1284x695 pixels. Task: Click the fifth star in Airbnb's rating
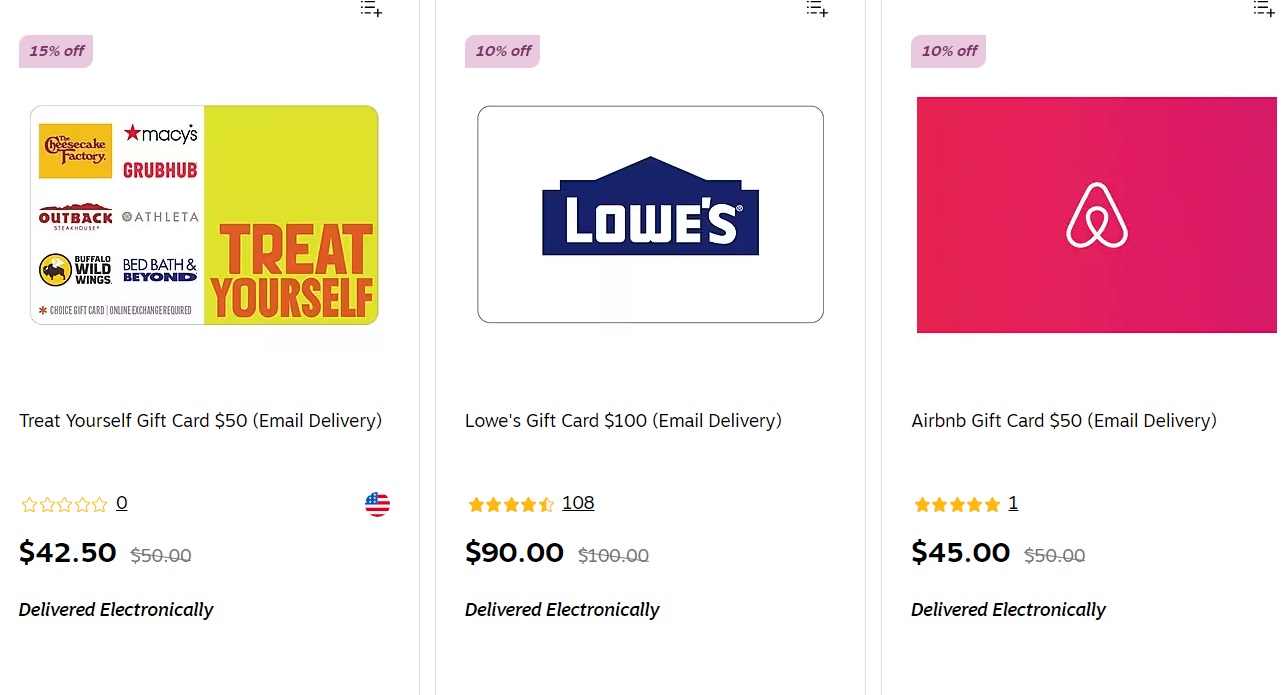tap(993, 504)
